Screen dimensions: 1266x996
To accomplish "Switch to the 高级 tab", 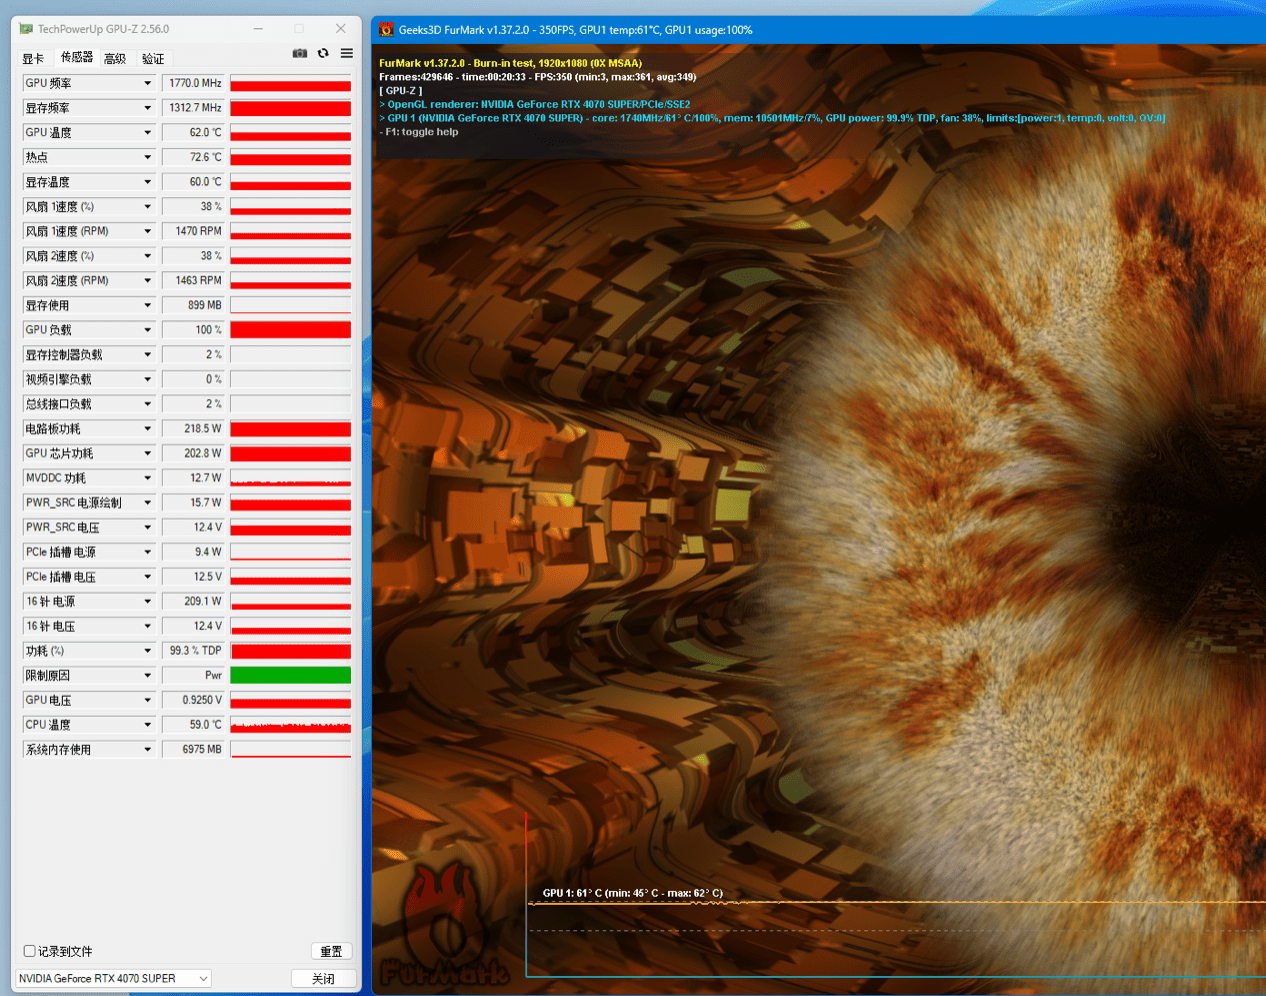I will point(115,59).
